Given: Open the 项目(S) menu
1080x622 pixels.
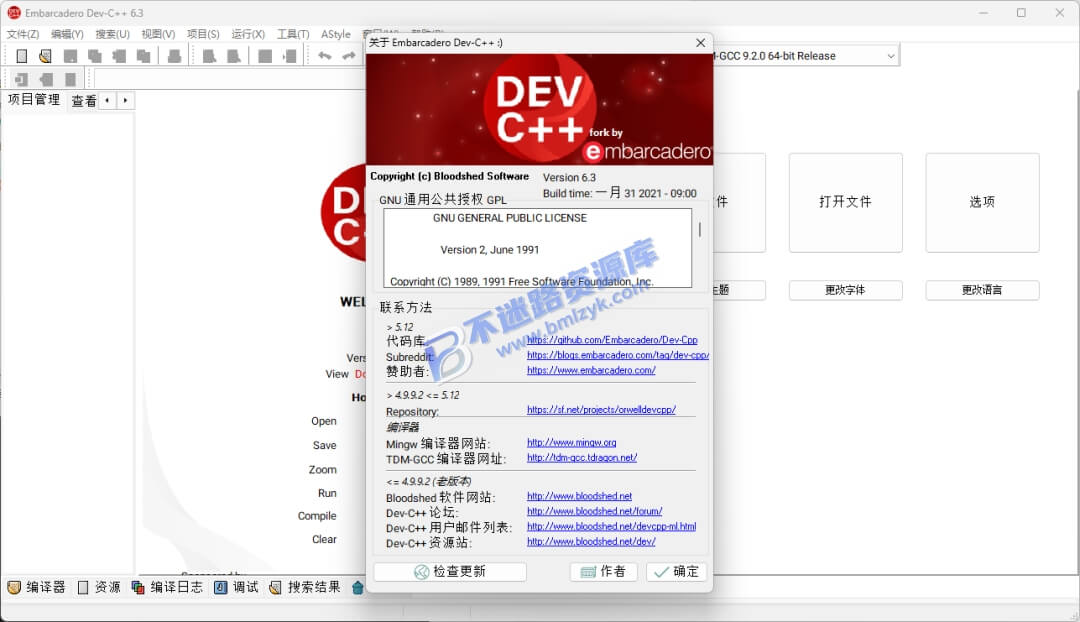Looking at the screenshot, I should click(x=203, y=34).
